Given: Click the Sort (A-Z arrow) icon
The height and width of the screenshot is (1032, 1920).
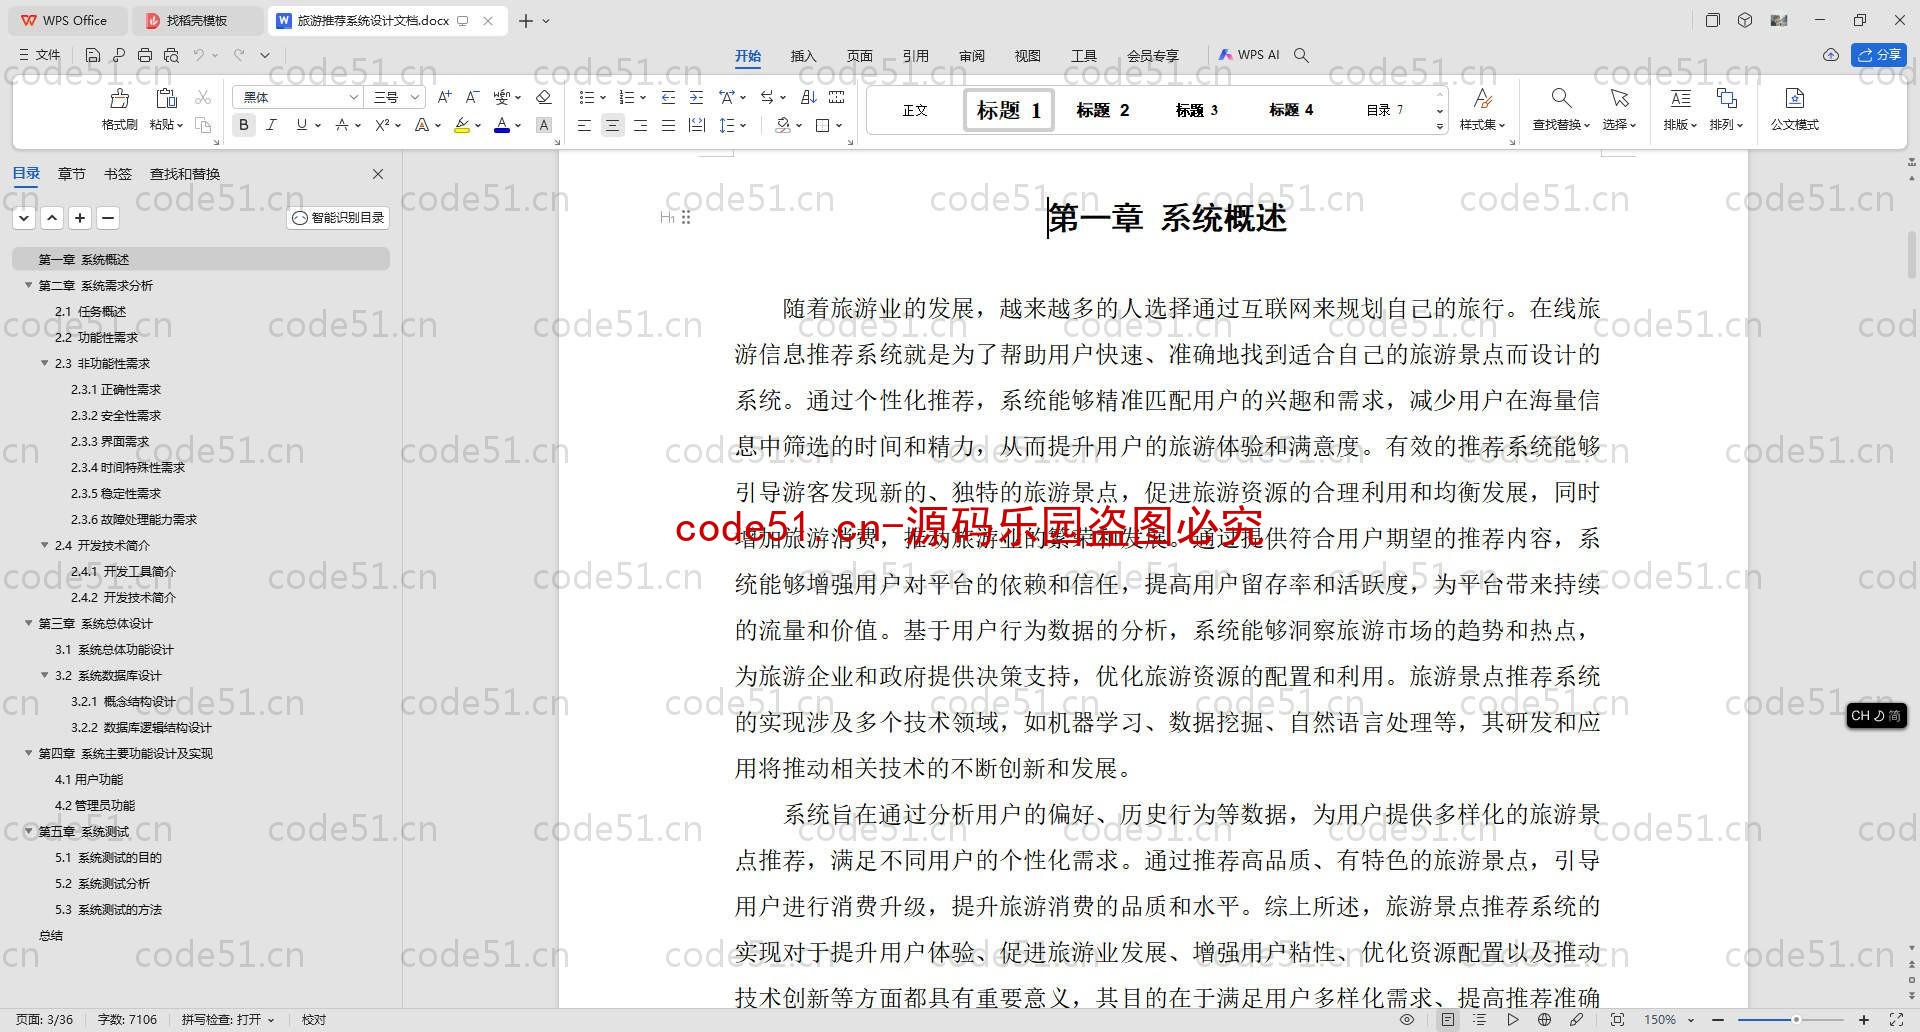Looking at the screenshot, I should click(x=809, y=97).
